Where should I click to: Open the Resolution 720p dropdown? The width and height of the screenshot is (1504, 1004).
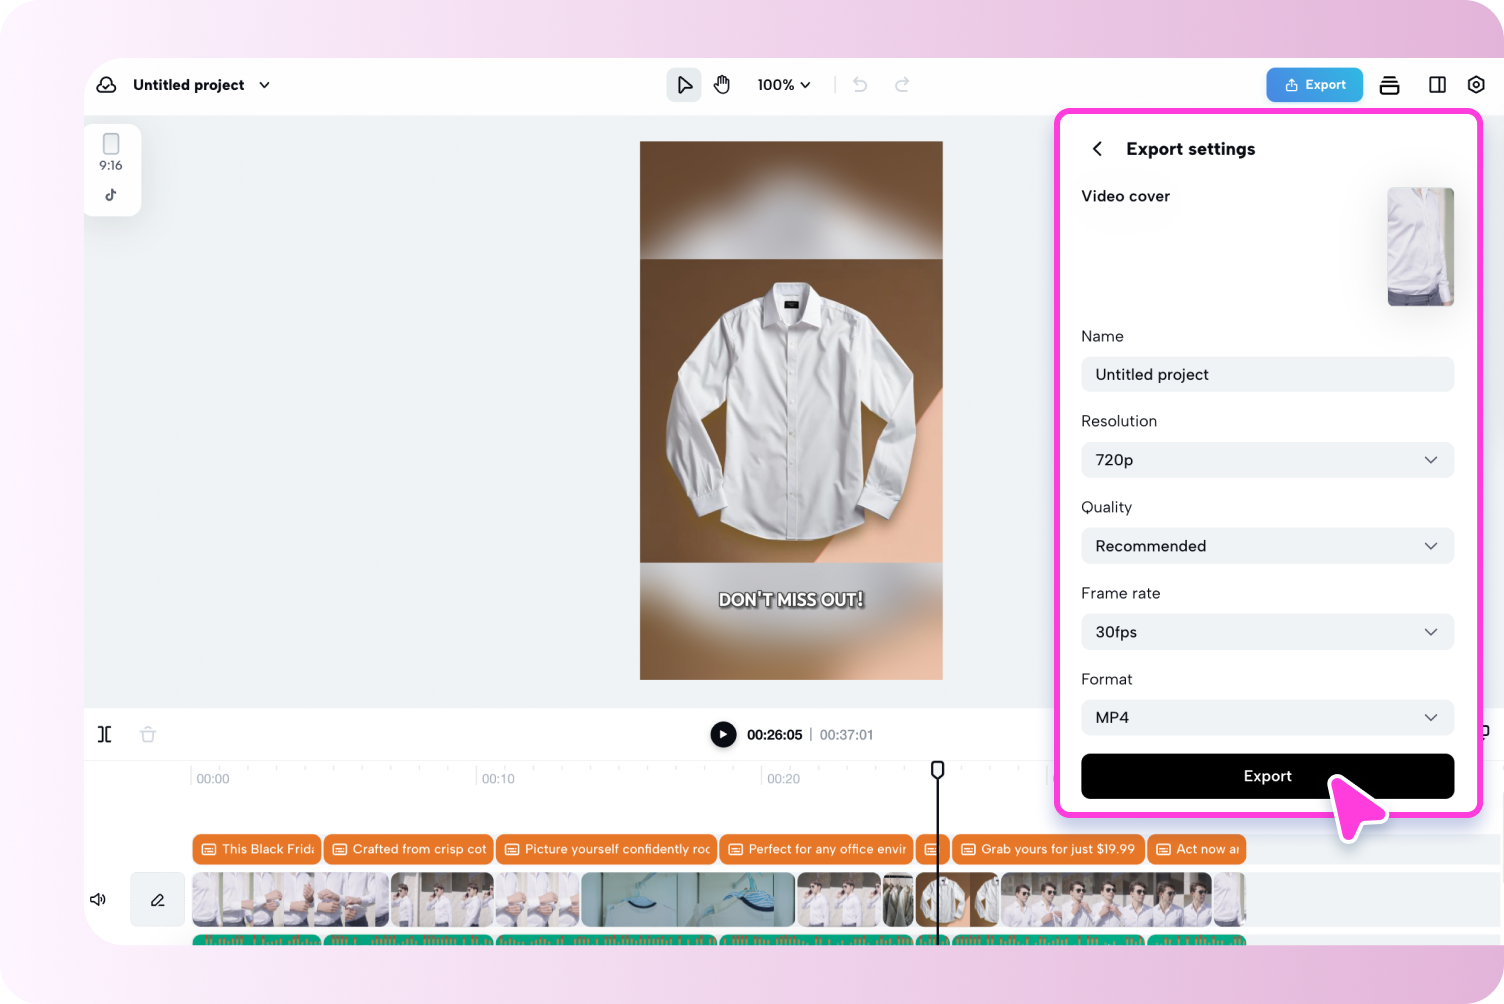pos(1267,460)
